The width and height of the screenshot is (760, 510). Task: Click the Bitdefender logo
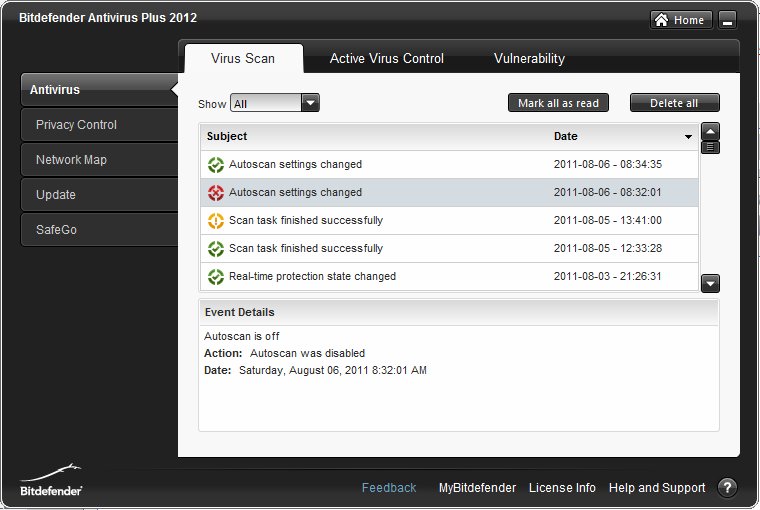(51, 480)
